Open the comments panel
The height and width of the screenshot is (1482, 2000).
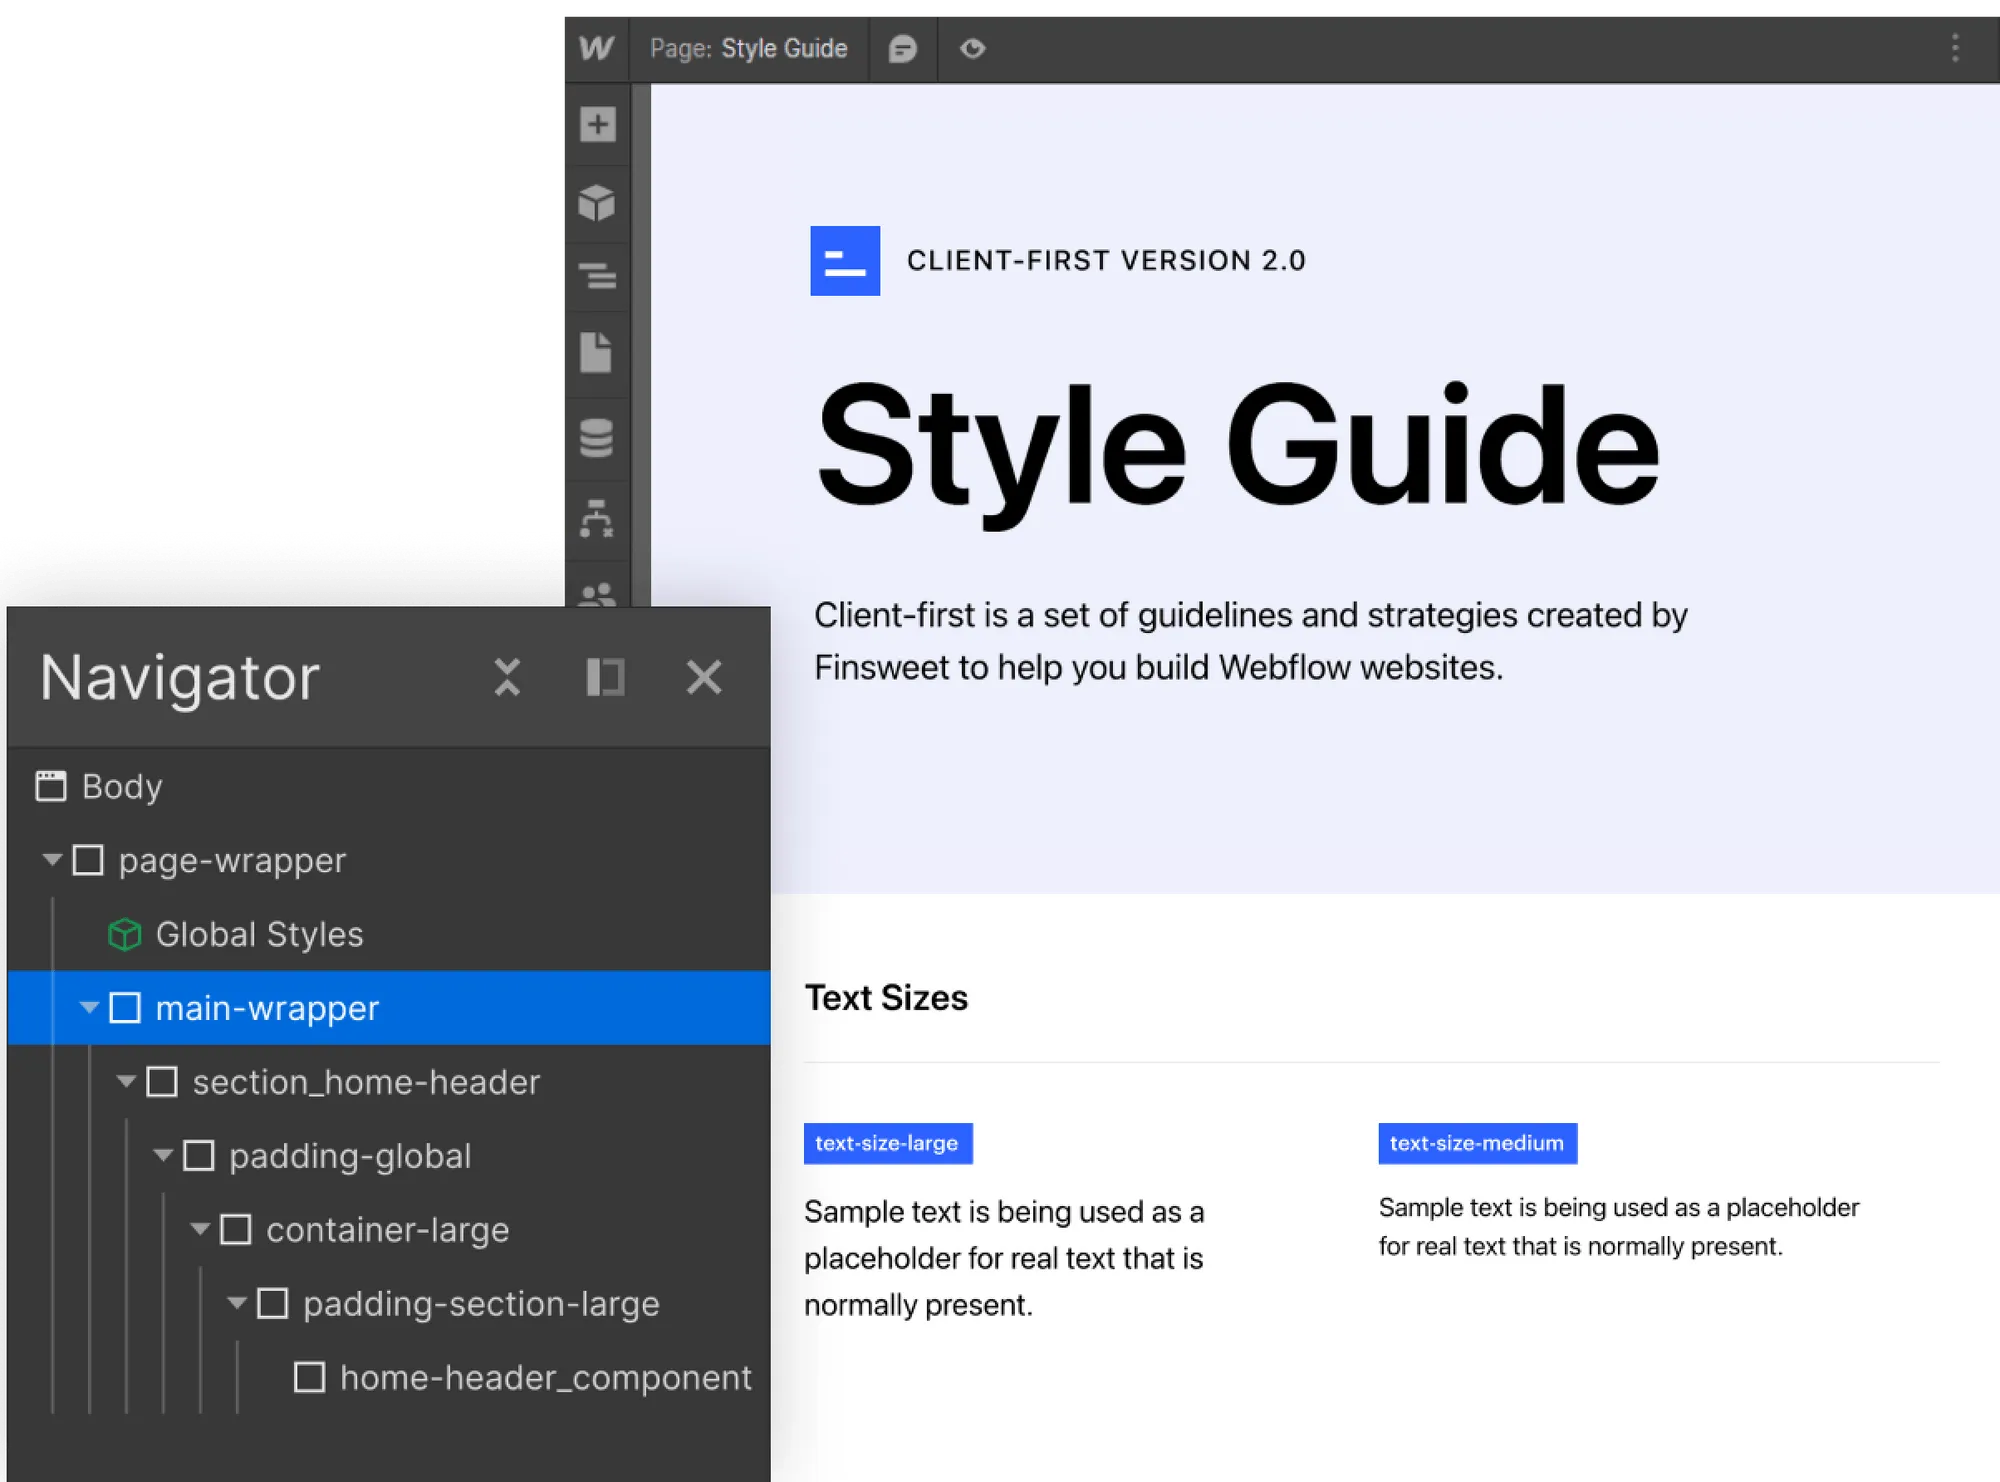click(903, 48)
